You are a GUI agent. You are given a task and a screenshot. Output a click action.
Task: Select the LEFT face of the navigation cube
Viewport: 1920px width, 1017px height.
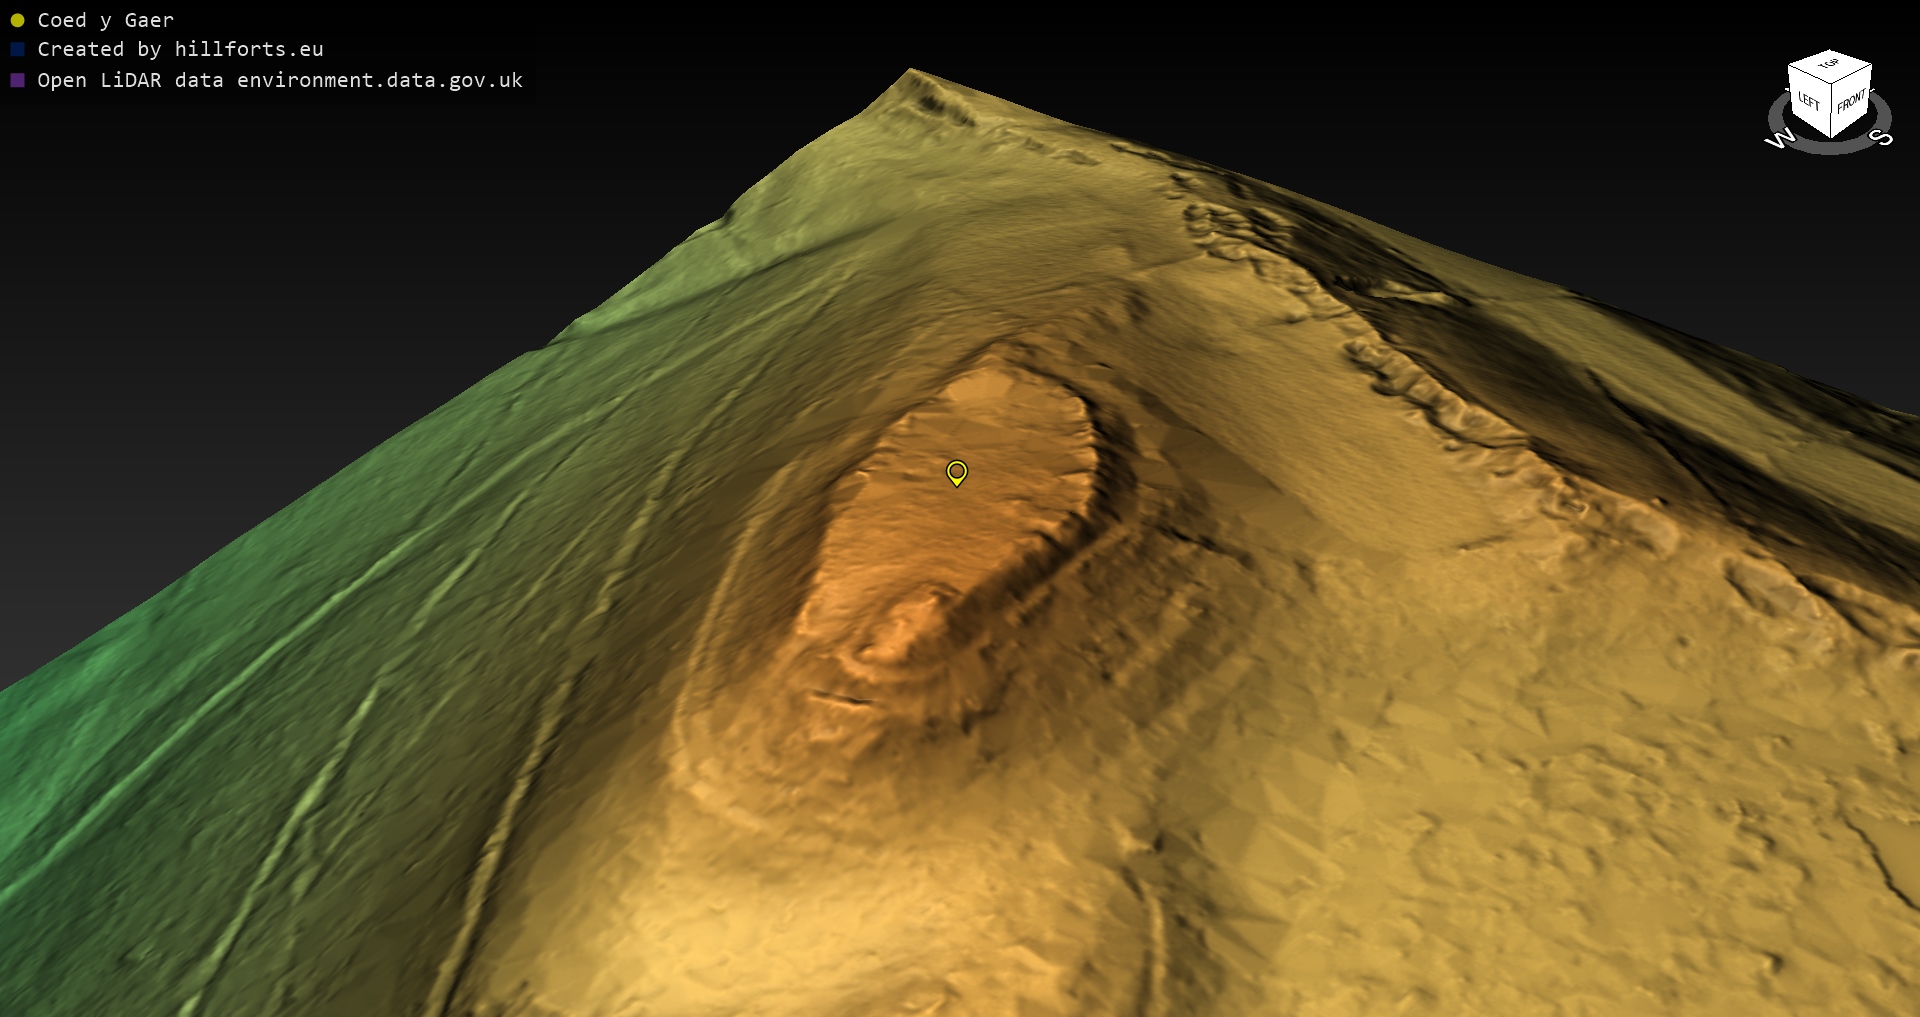[1809, 100]
